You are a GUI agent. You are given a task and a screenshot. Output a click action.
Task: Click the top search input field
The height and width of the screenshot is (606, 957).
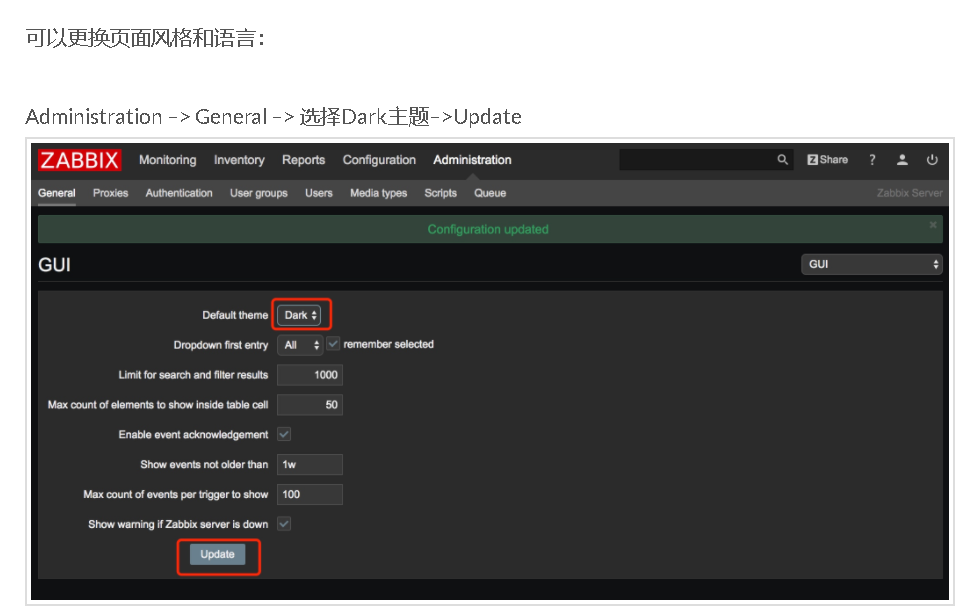point(706,160)
